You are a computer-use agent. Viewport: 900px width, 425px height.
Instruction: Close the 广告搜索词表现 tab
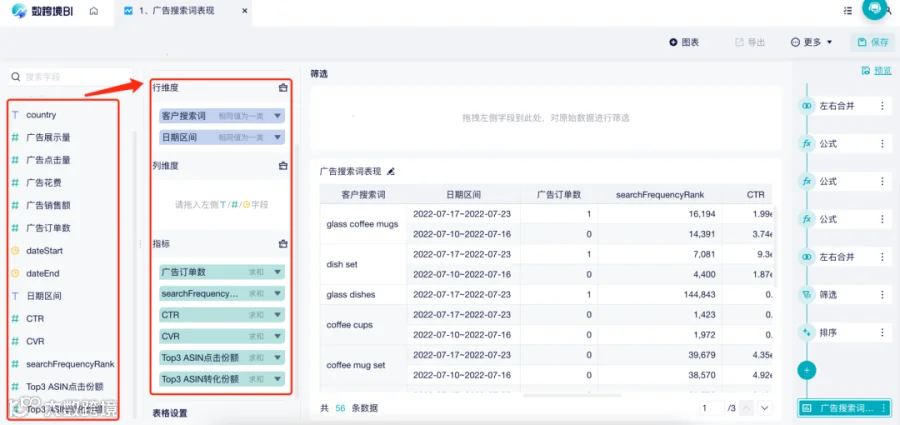tap(245, 11)
